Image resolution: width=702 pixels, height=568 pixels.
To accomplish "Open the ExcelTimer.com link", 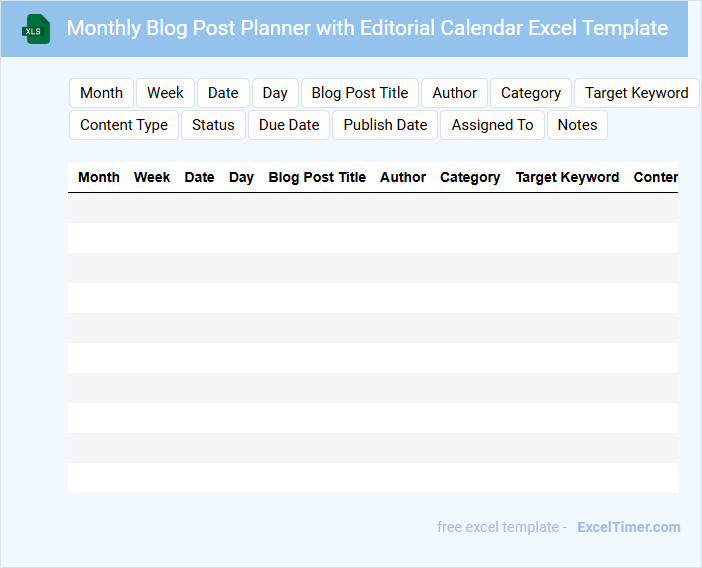I will click(x=628, y=527).
